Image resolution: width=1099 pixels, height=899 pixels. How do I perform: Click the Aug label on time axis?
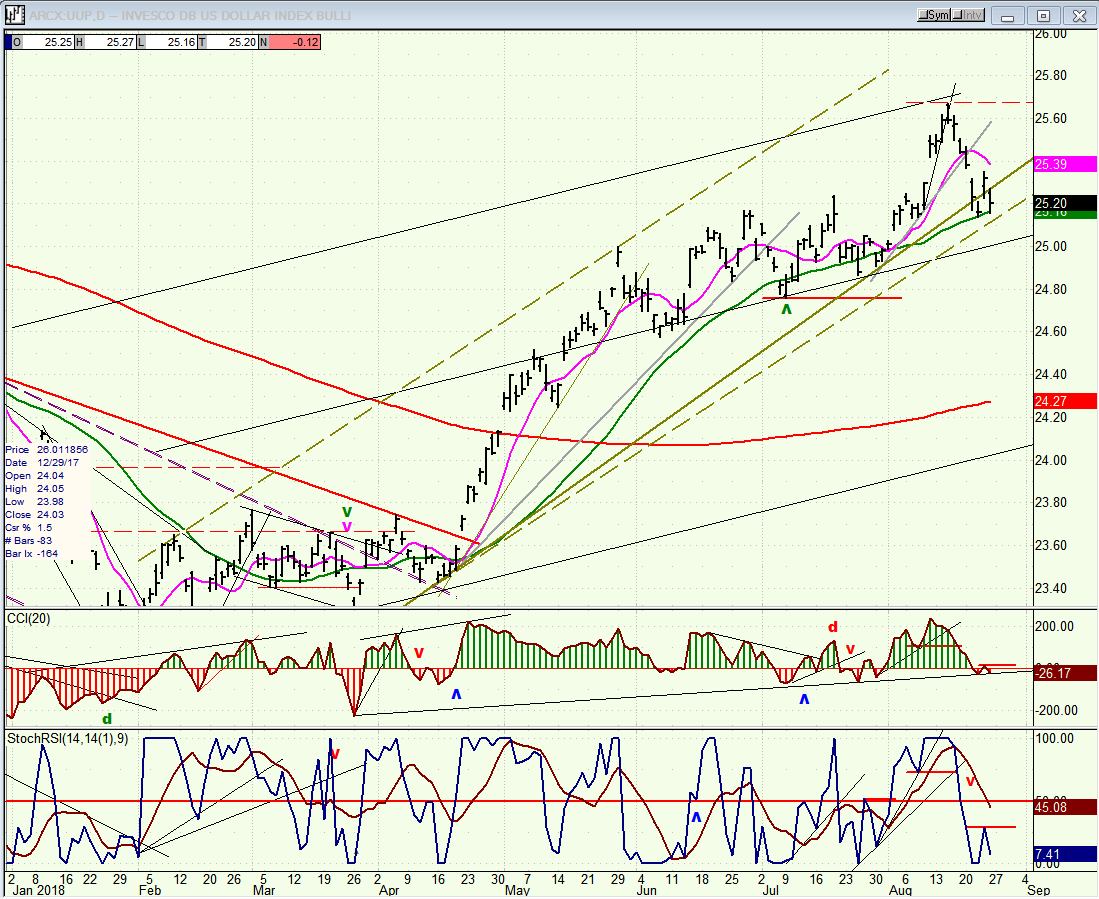pos(901,891)
